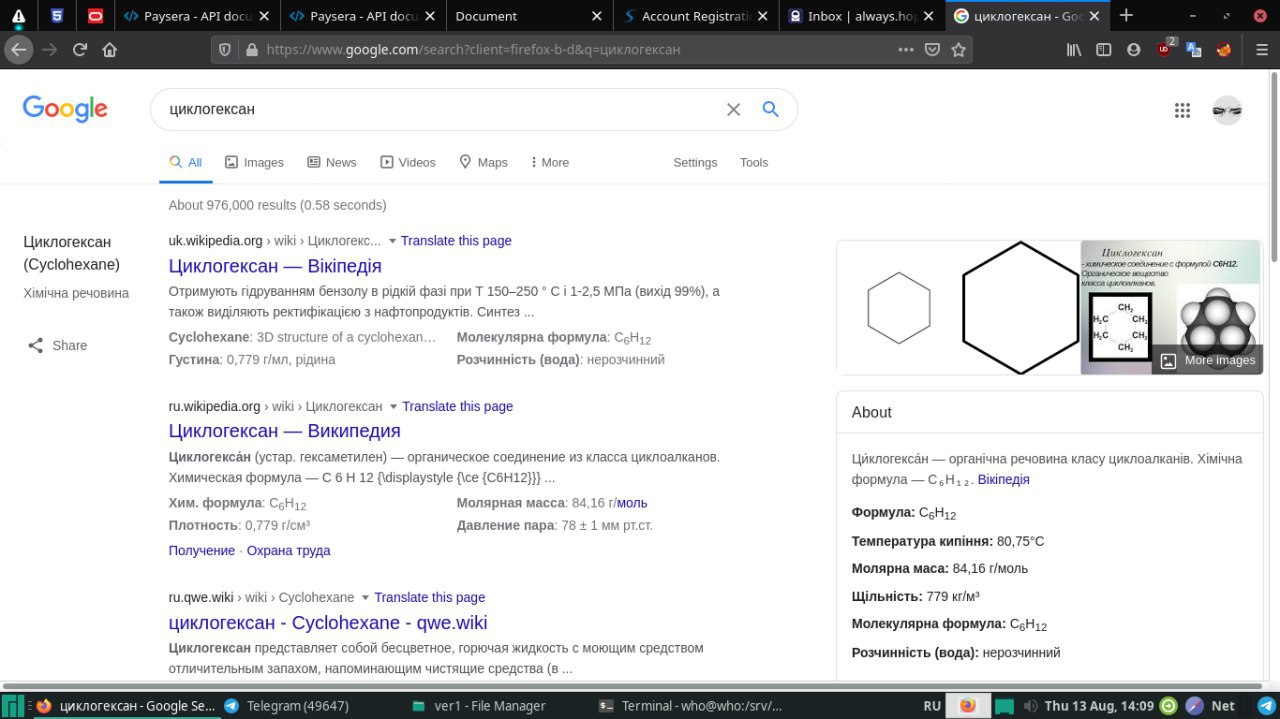The width and height of the screenshot is (1280, 719).
Task: Open the shield tracking protection icon
Action: click(225, 50)
